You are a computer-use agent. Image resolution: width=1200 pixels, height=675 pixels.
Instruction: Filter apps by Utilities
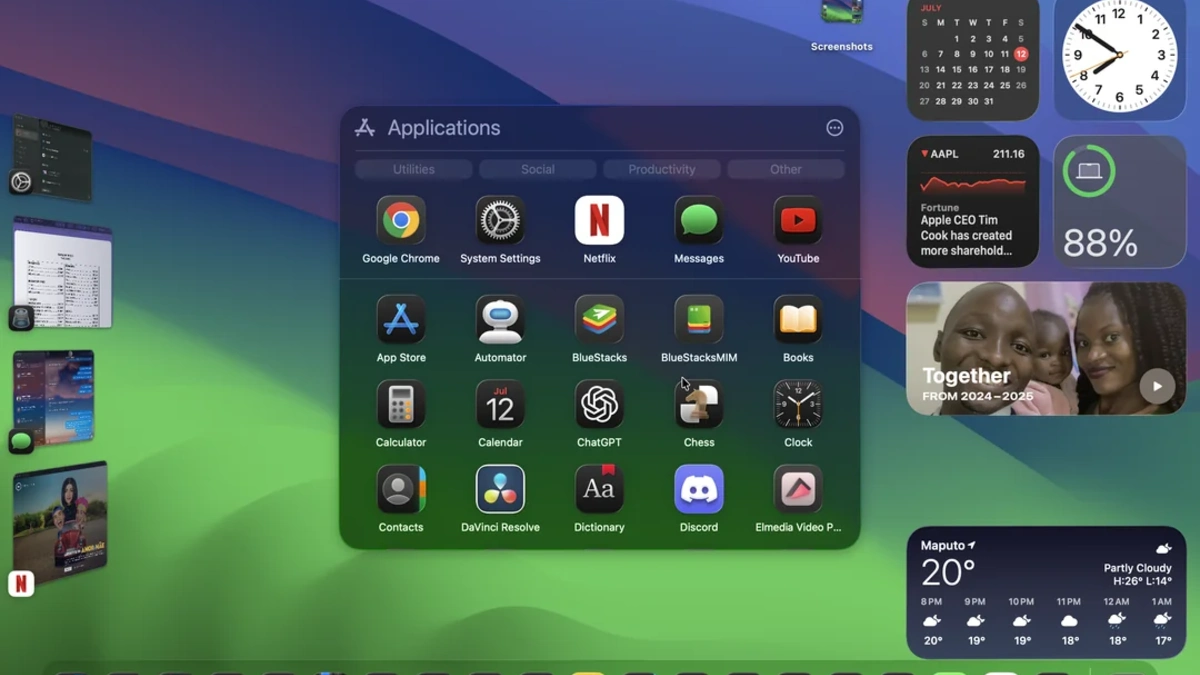tap(413, 168)
